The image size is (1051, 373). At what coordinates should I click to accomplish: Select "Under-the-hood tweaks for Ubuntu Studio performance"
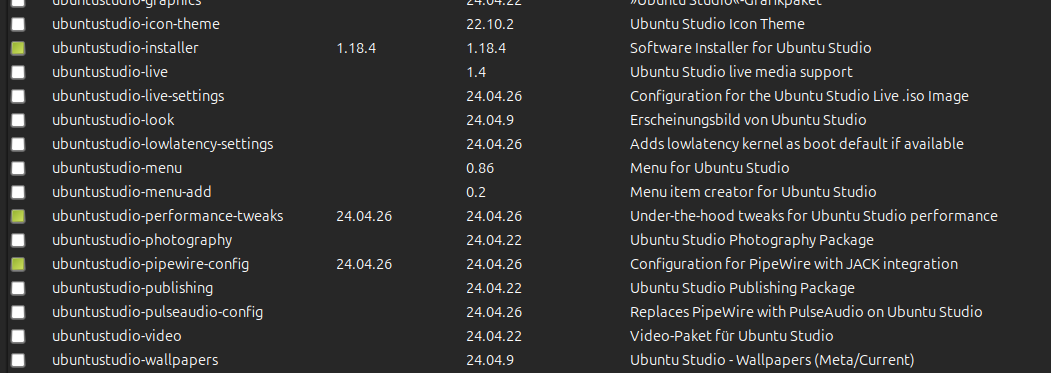click(x=814, y=216)
